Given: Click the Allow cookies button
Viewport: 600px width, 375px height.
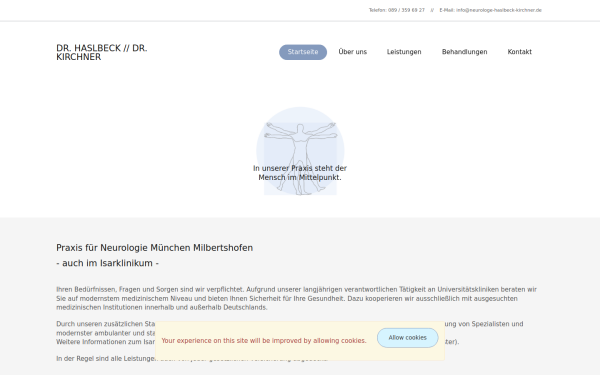Looking at the screenshot, I should point(408,338).
